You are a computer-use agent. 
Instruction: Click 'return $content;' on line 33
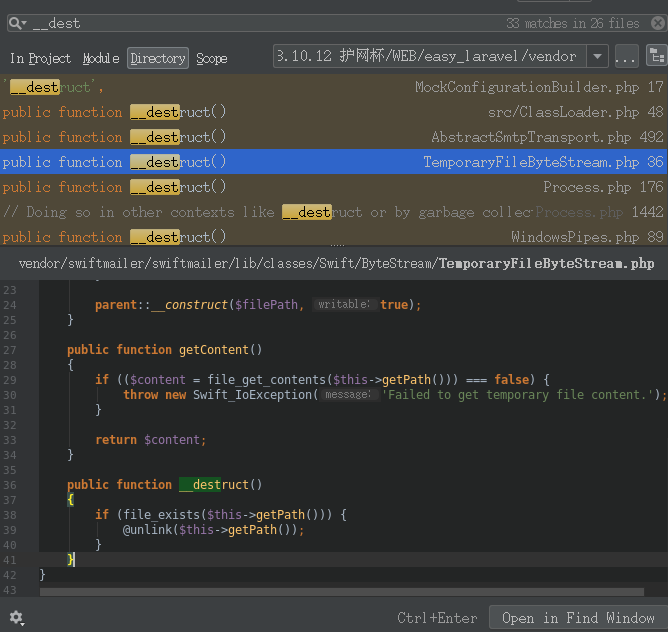pos(150,440)
